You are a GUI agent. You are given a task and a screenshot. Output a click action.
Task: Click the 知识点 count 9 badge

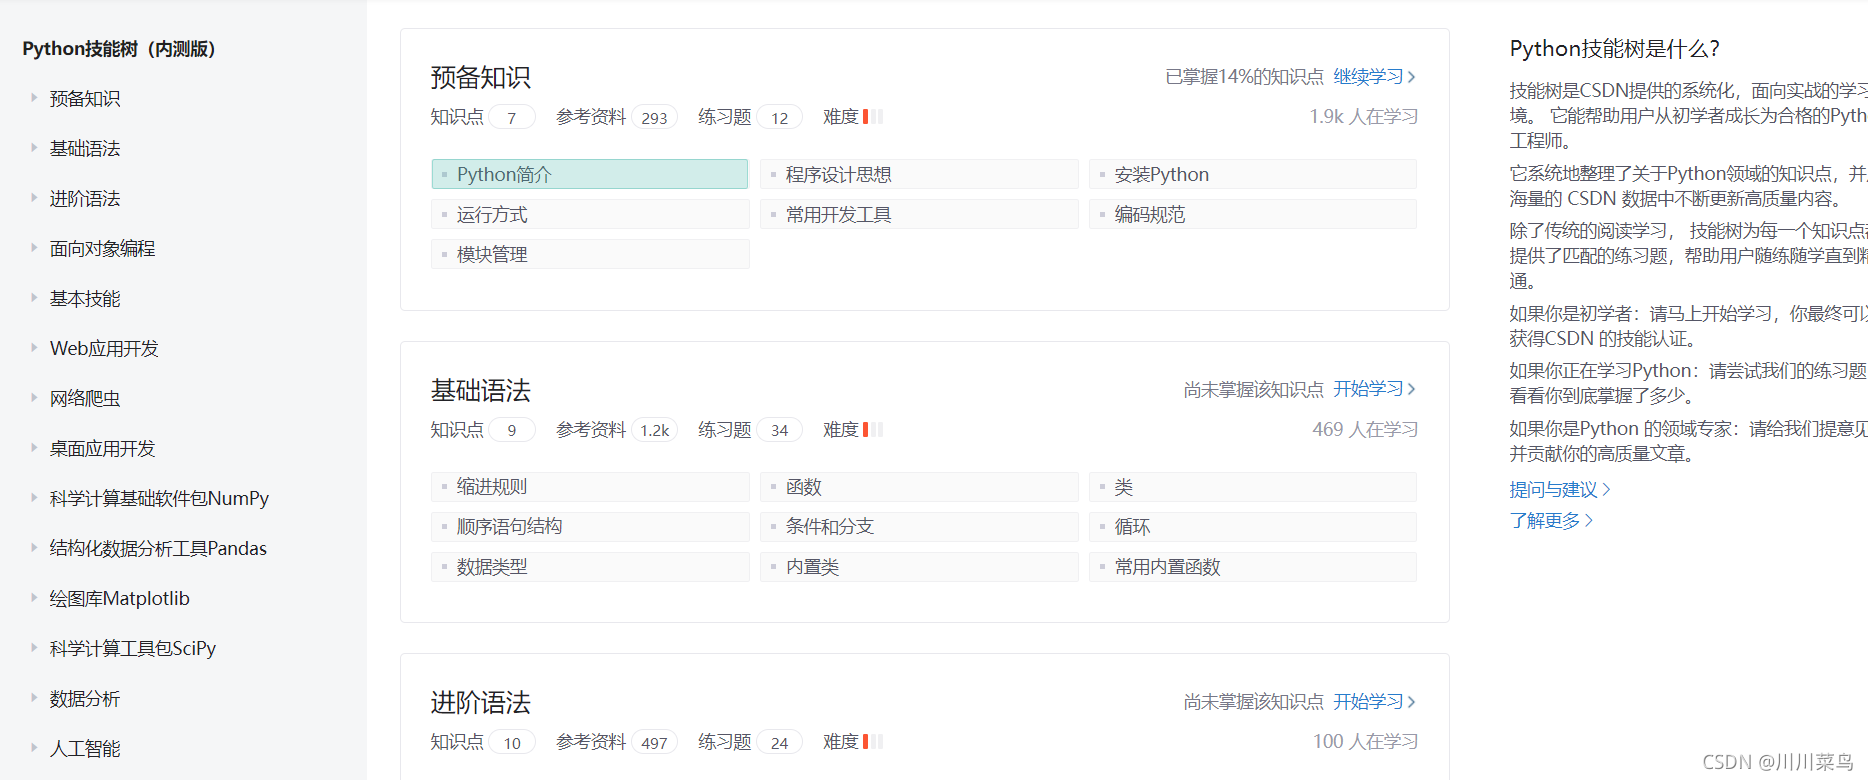pyautogui.click(x=512, y=430)
